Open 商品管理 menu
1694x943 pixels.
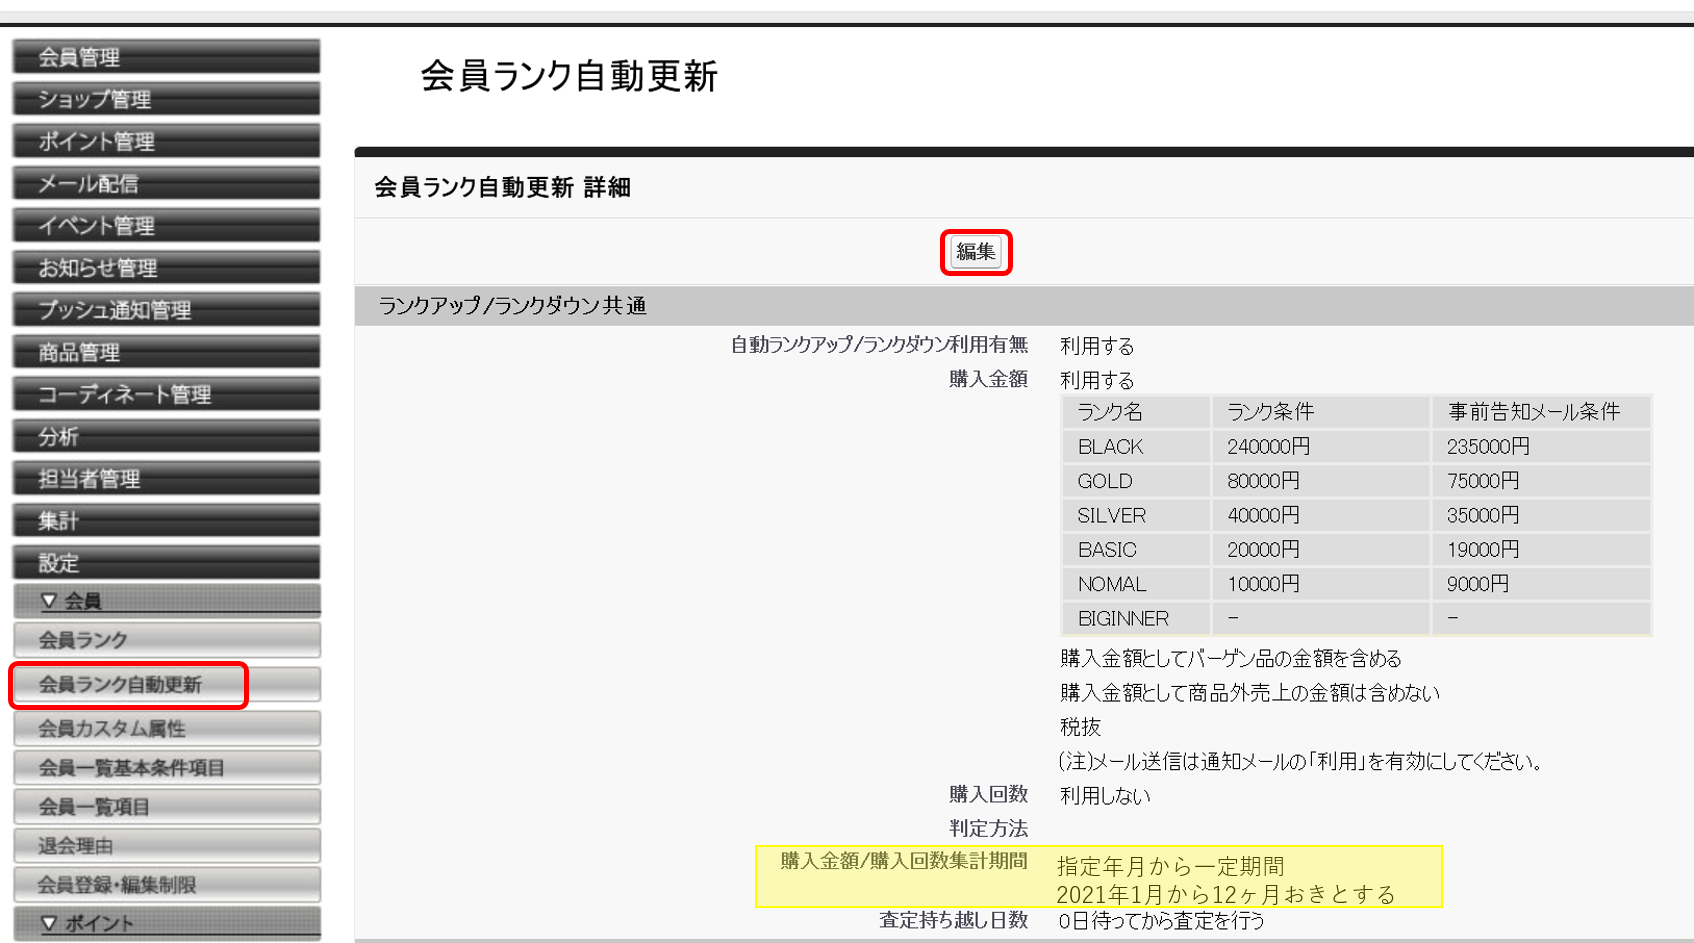pos(166,352)
